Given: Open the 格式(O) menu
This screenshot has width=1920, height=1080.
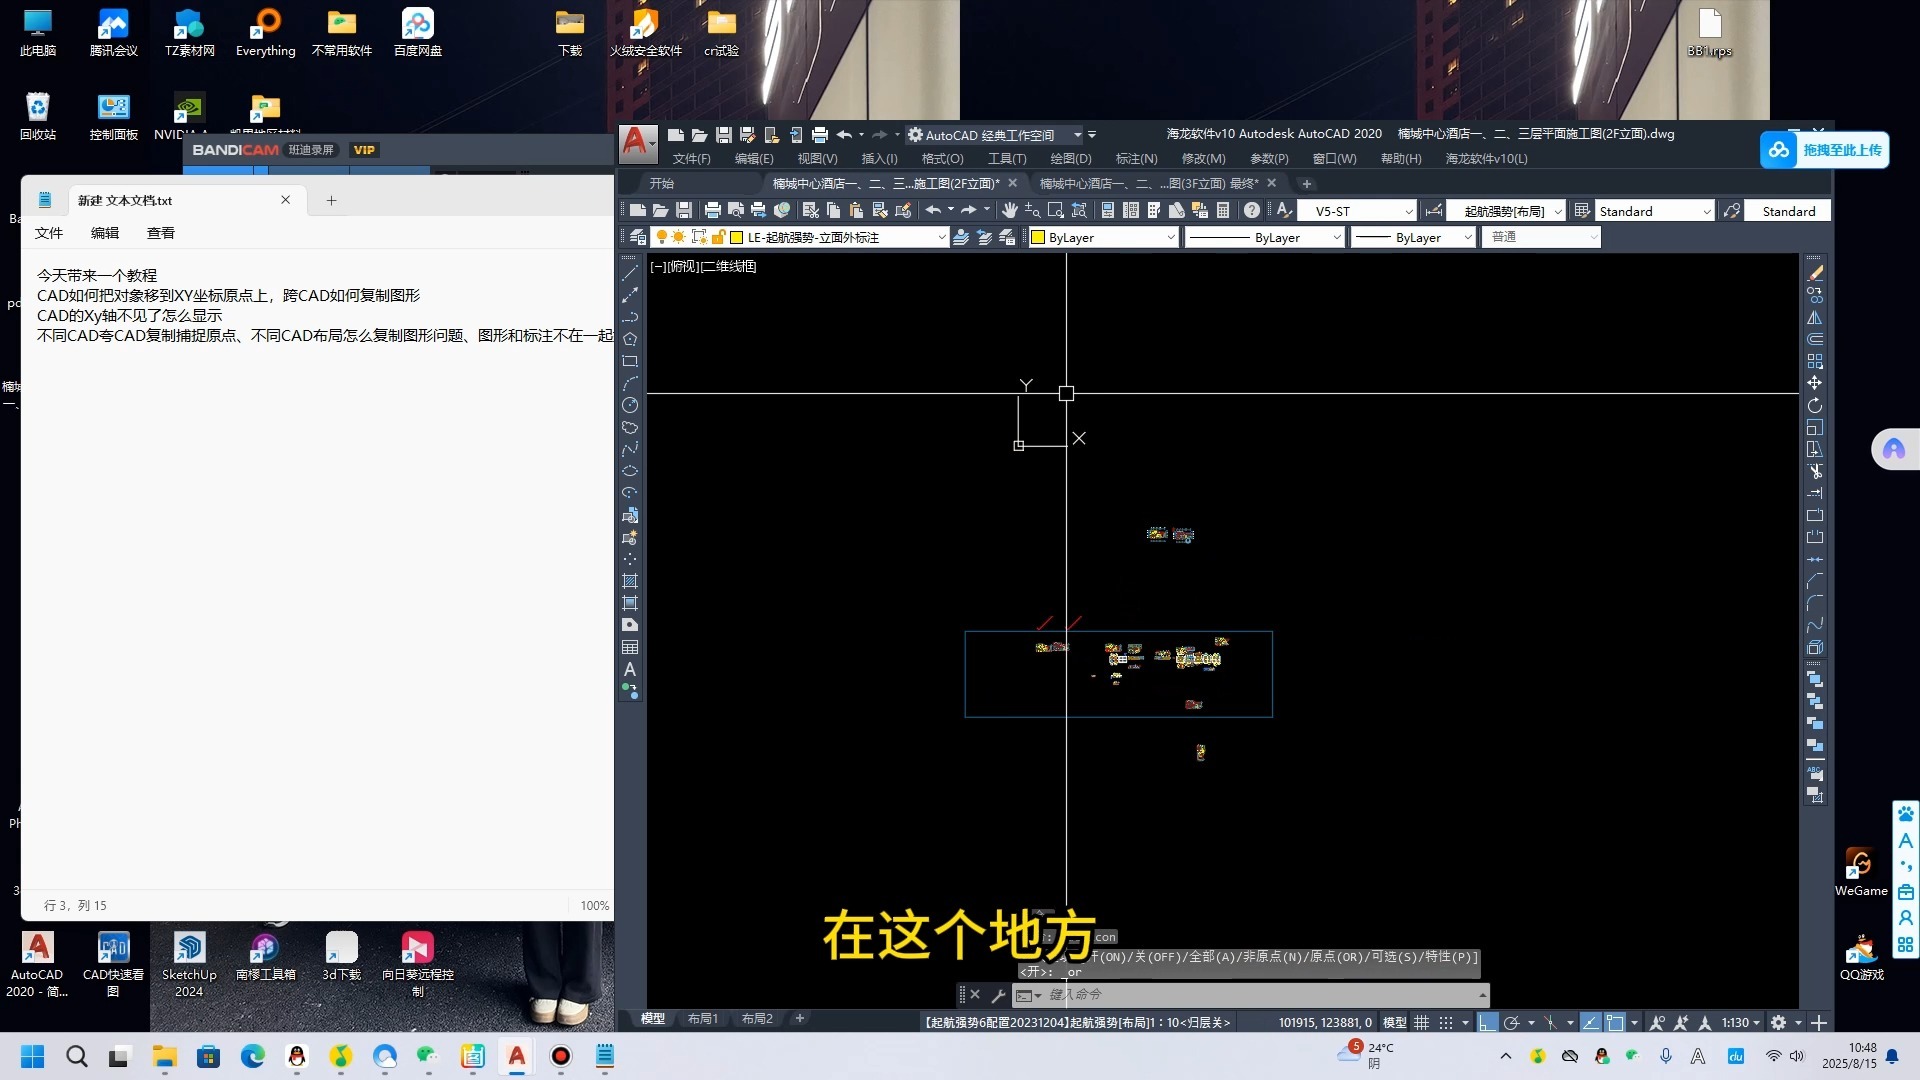Looking at the screenshot, I should point(942,158).
